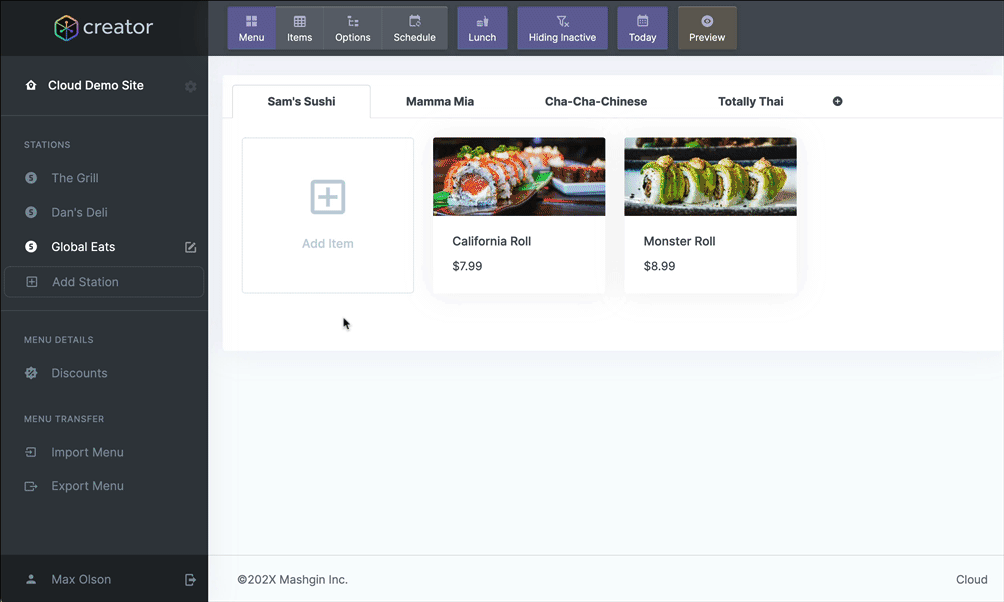
Task: Click Dan's Deli station dollar icon
Action: [x=31, y=212]
